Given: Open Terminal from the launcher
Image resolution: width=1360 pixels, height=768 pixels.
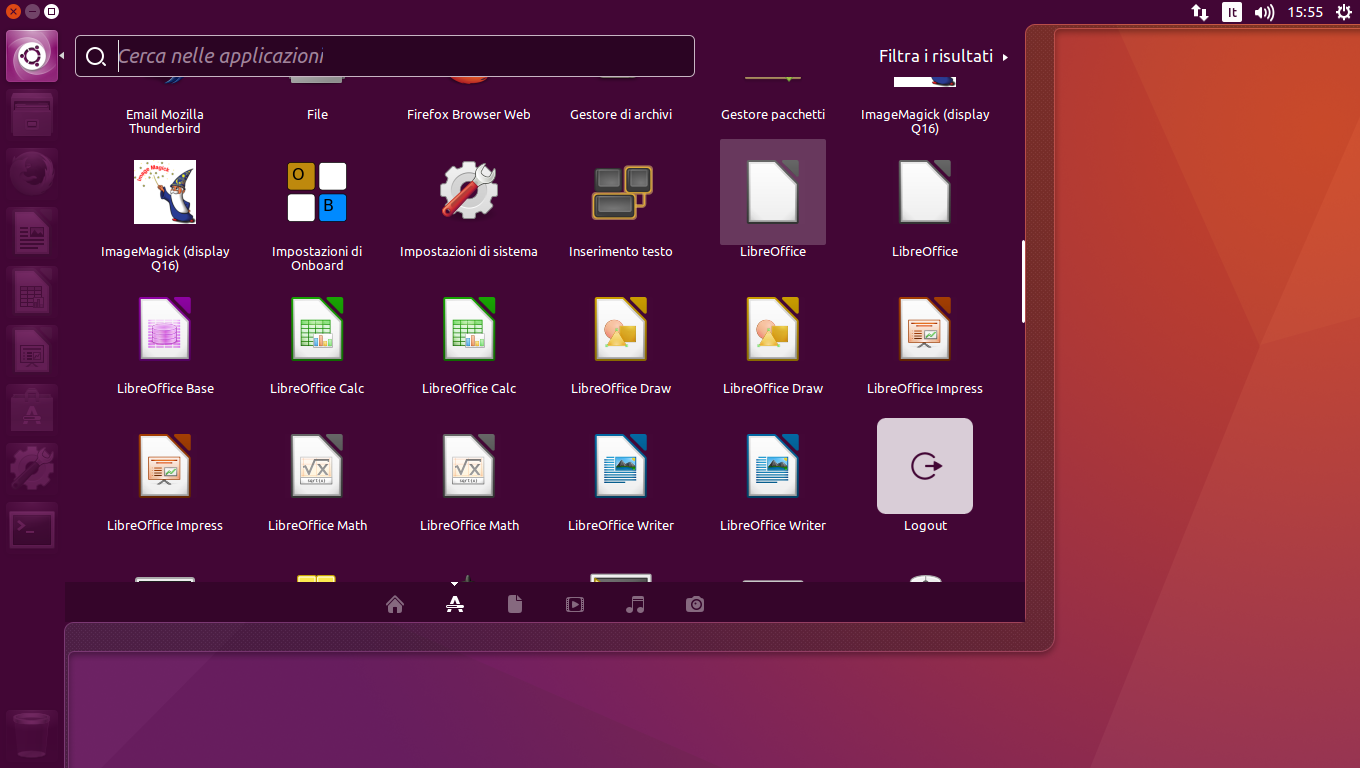Looking at the screenshot, I should point(32,529).
